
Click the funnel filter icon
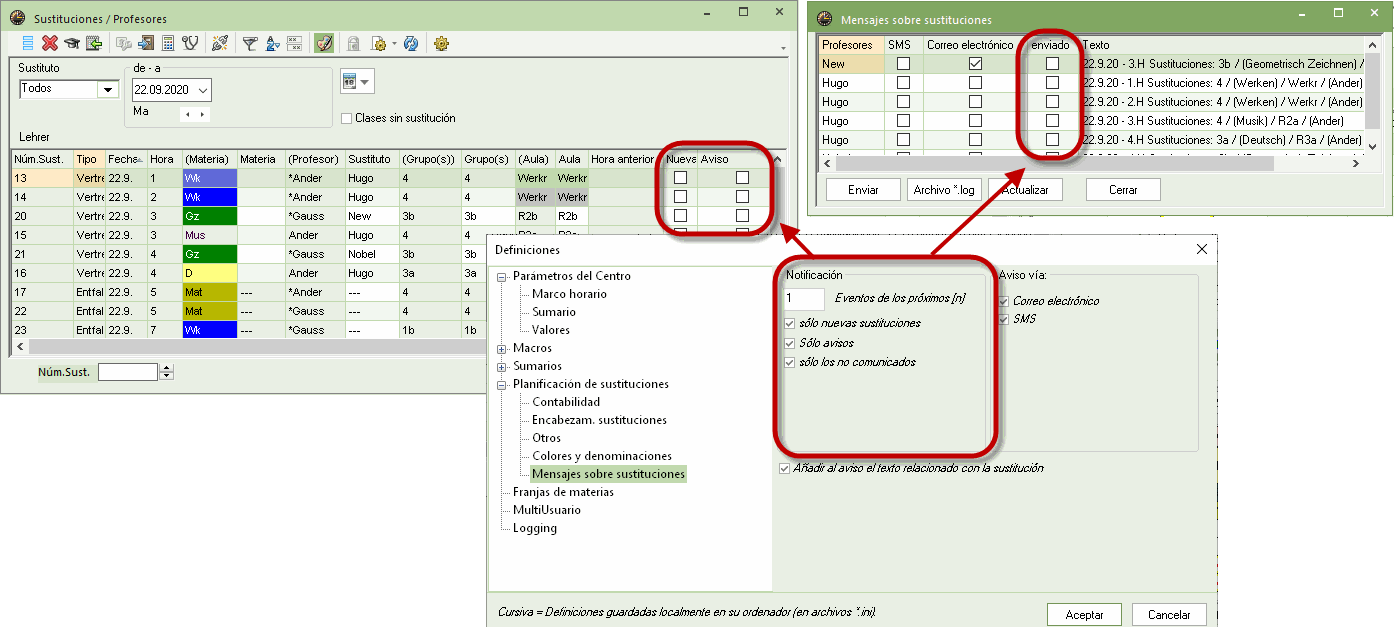[x=250, y=43]
